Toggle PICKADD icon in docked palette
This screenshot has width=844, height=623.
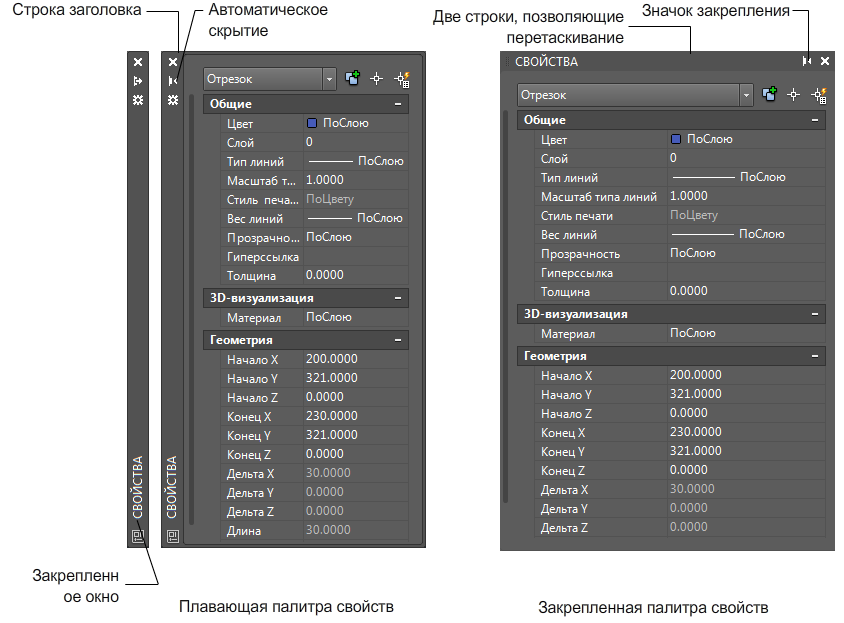point(769,95)
